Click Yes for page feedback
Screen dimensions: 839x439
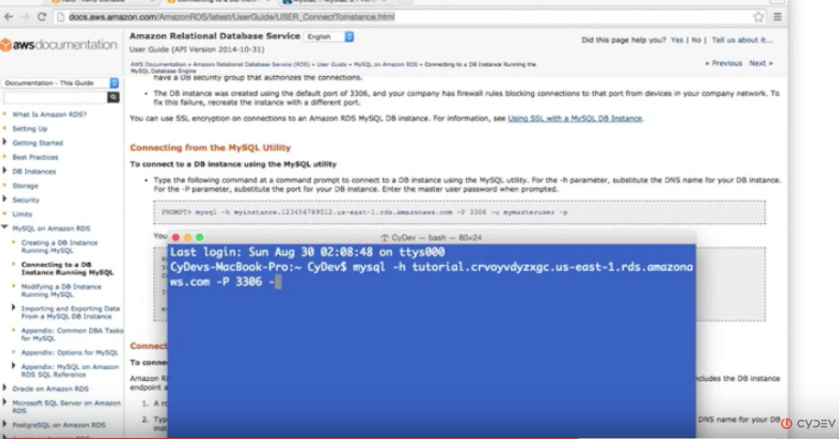coord(677,40)
